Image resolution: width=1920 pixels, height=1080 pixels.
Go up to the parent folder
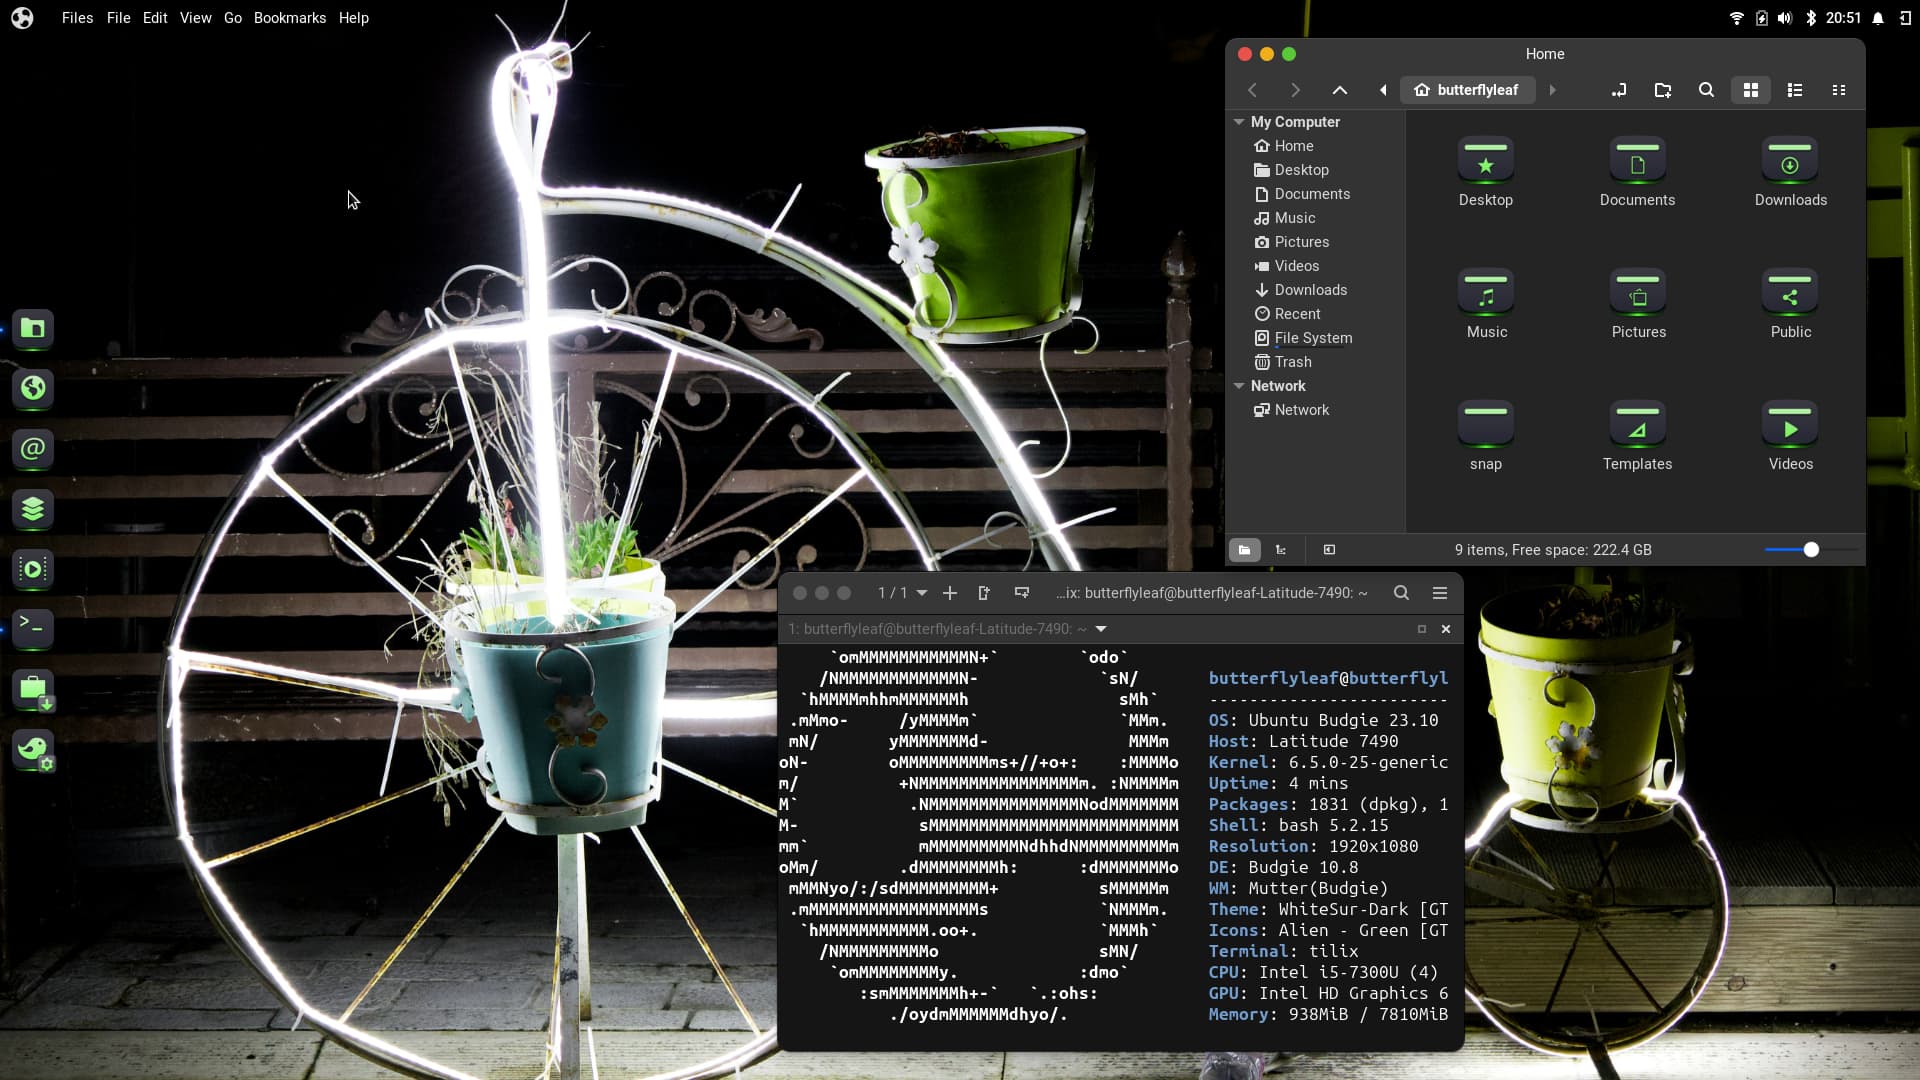(x=1340, y=90)
